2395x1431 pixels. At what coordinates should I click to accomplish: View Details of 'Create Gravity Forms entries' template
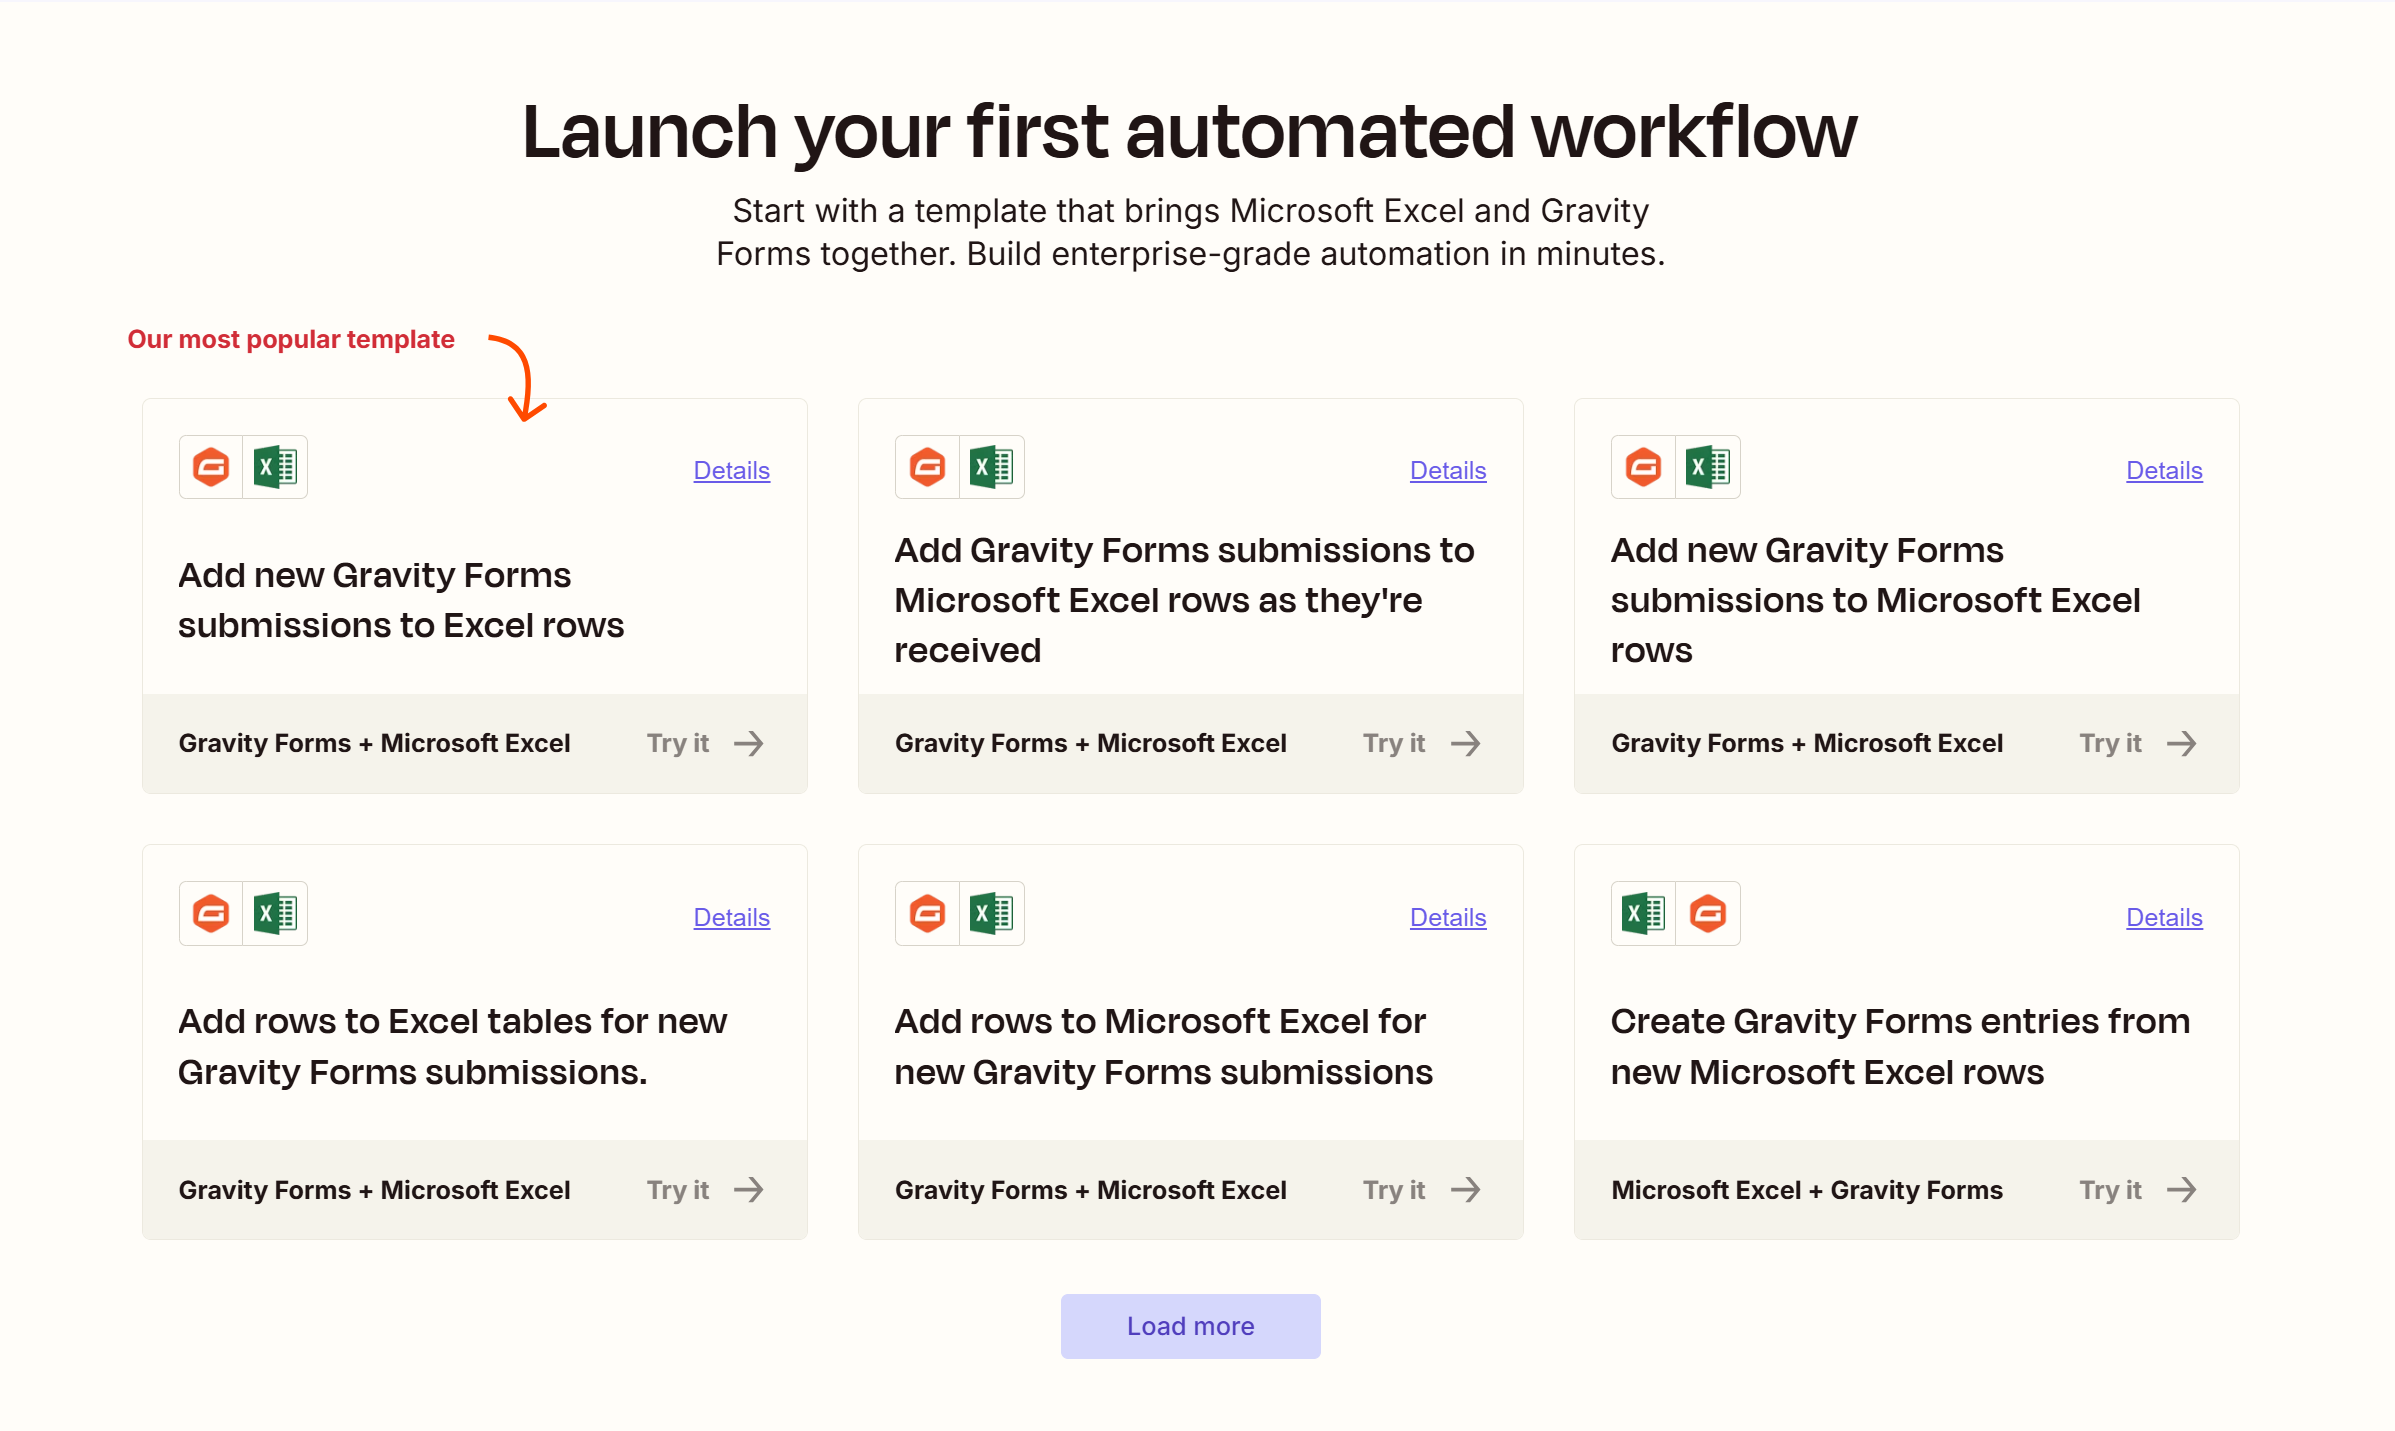click(x=2163, y=917)
